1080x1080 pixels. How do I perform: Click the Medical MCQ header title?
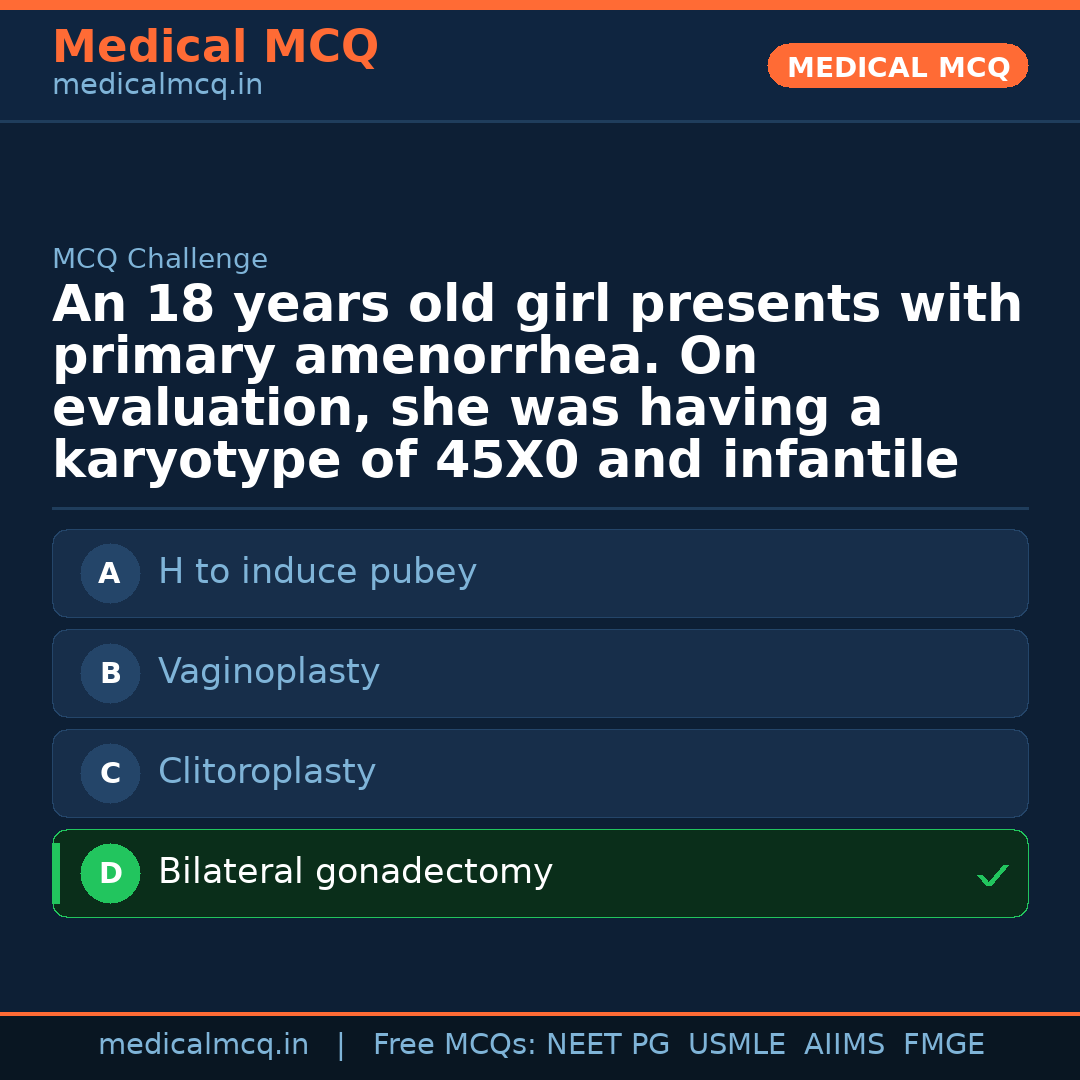[215, 47]
